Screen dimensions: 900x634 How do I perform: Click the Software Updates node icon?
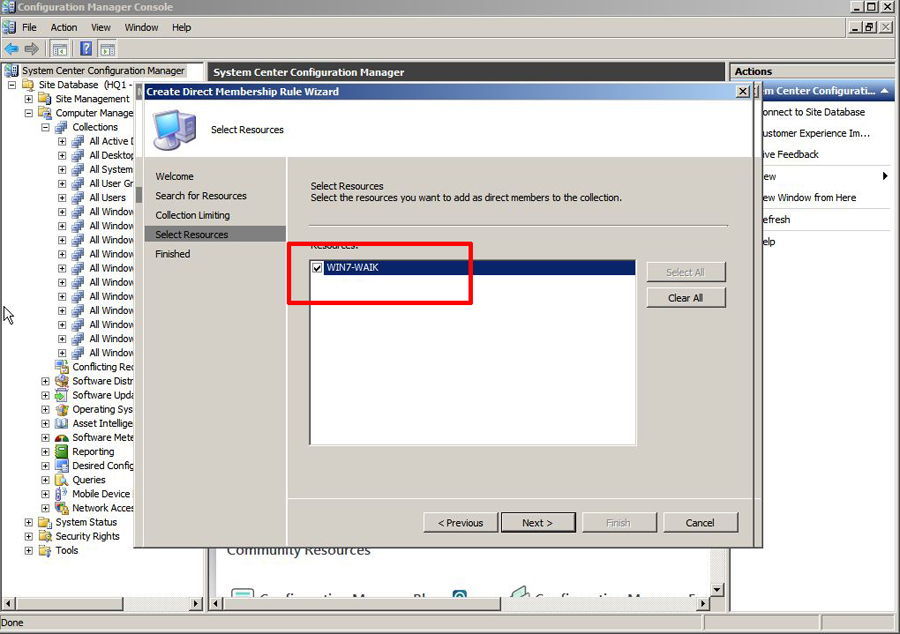click(x=61, y=395)
